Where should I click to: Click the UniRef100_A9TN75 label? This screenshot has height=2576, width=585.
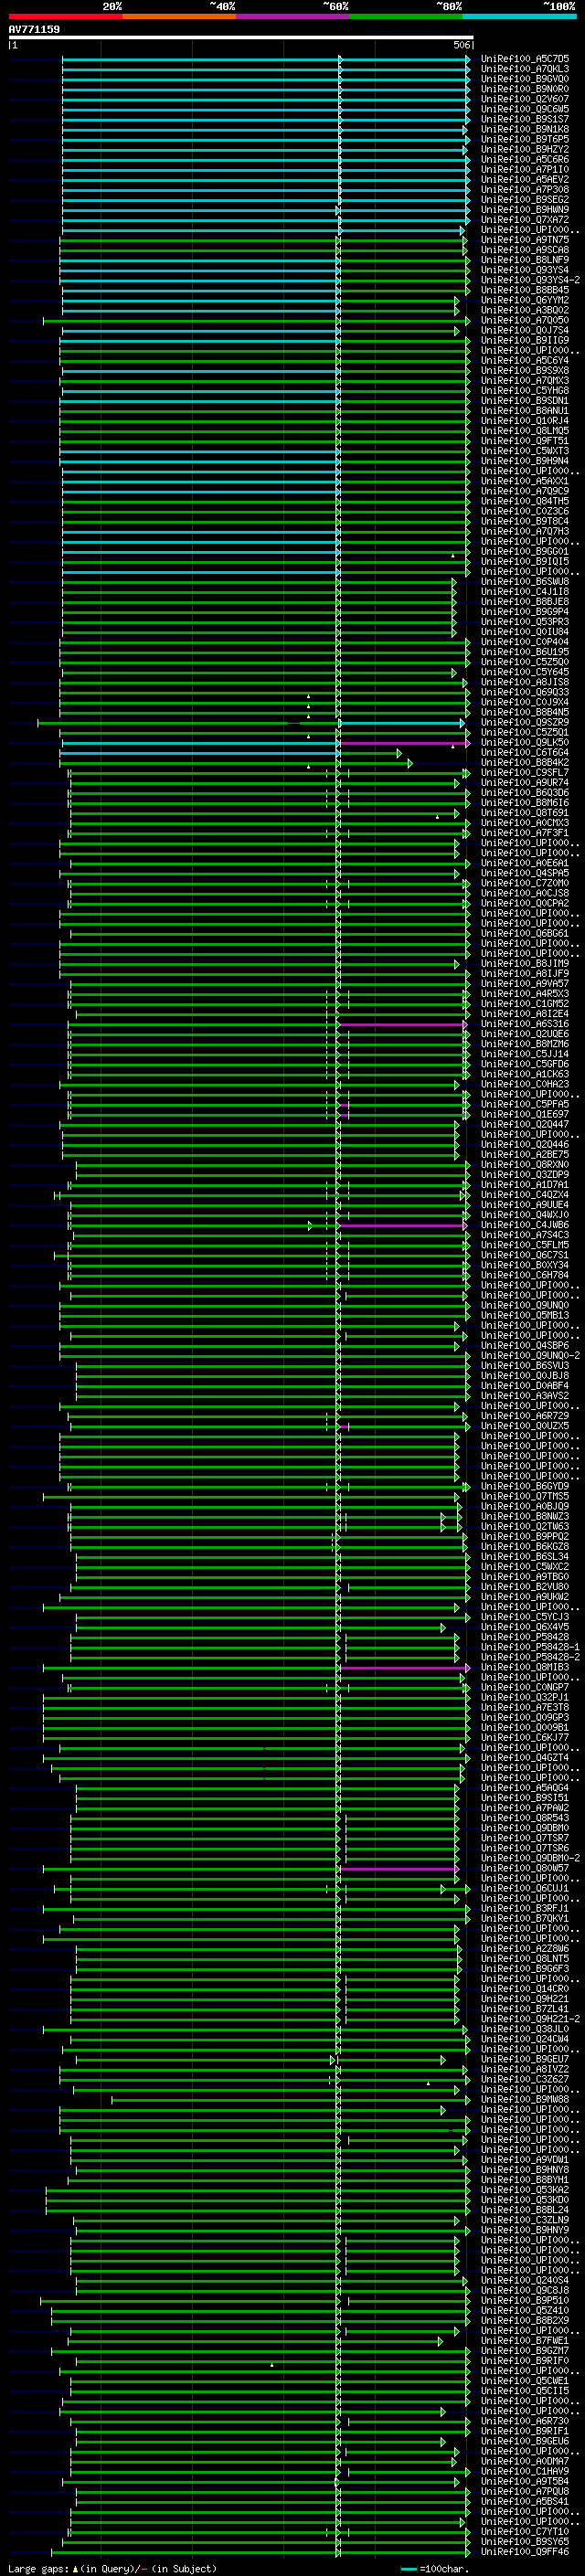coord(525,240)
